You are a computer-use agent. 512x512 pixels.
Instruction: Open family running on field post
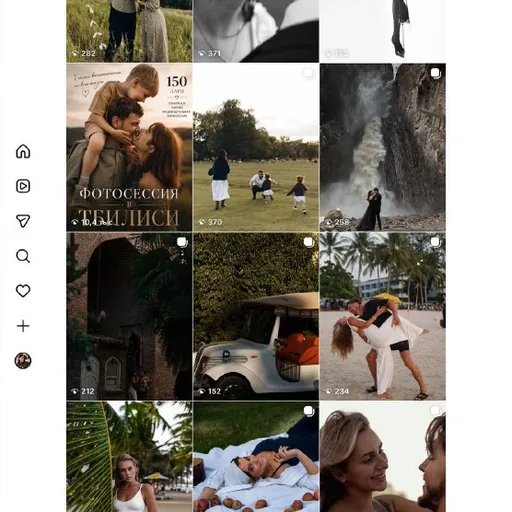256,147
